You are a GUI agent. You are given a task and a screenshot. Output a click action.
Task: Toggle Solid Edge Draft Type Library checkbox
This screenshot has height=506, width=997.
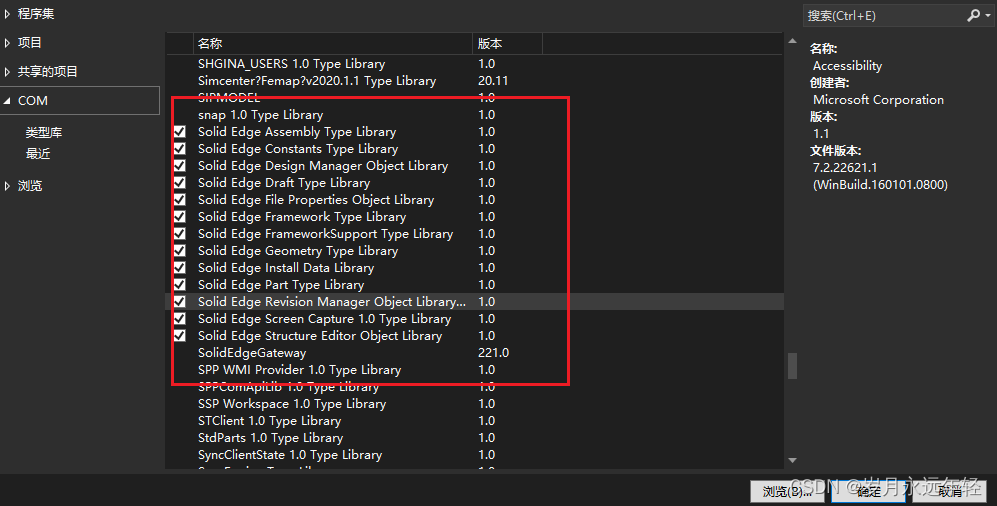coord(180,183)
